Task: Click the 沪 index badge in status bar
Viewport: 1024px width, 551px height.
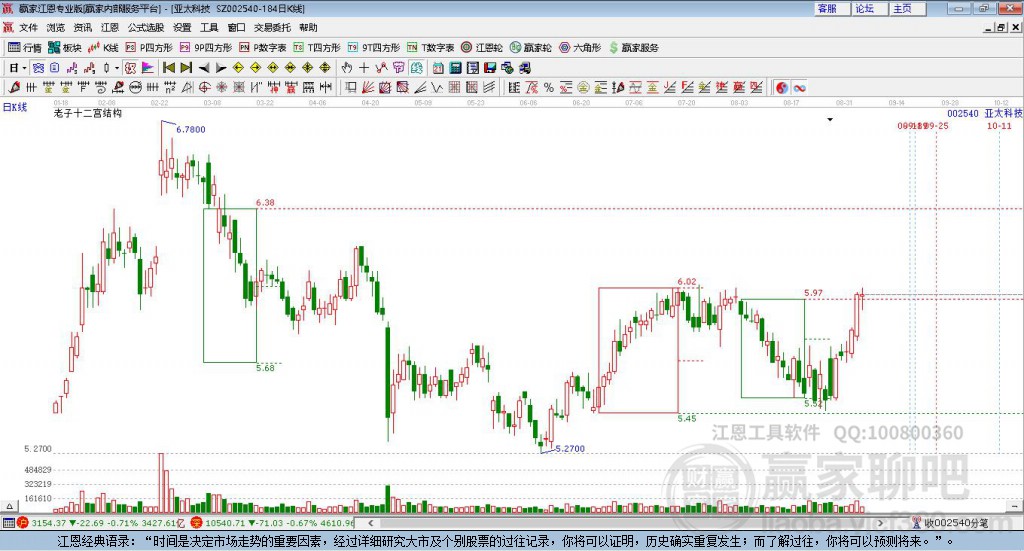Action: click(22, 523)
